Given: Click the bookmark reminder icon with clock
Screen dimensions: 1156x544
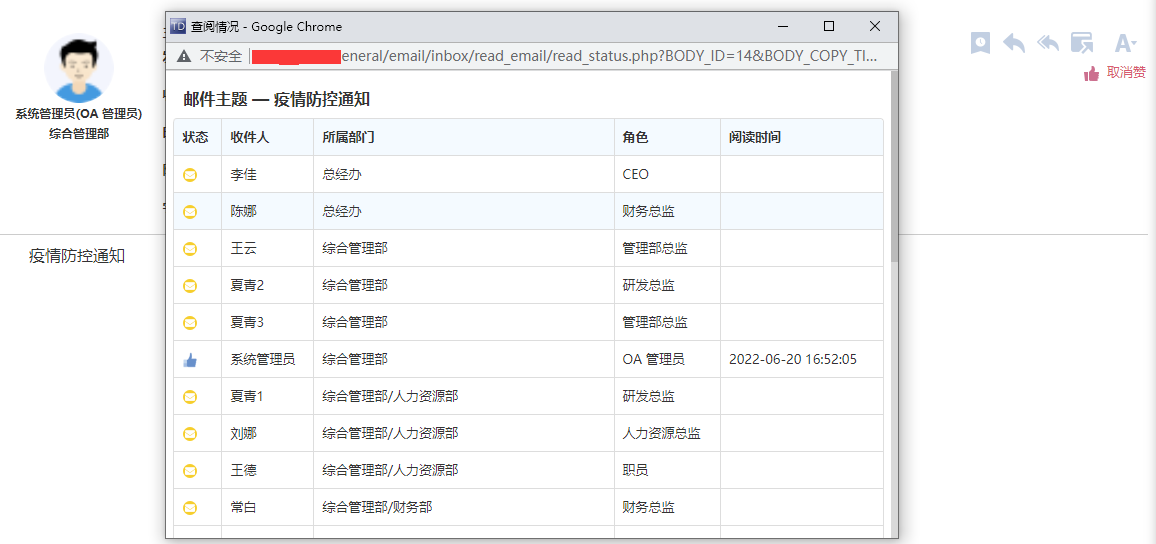Looking at the screenshot, I should click(x=980, y=43).
